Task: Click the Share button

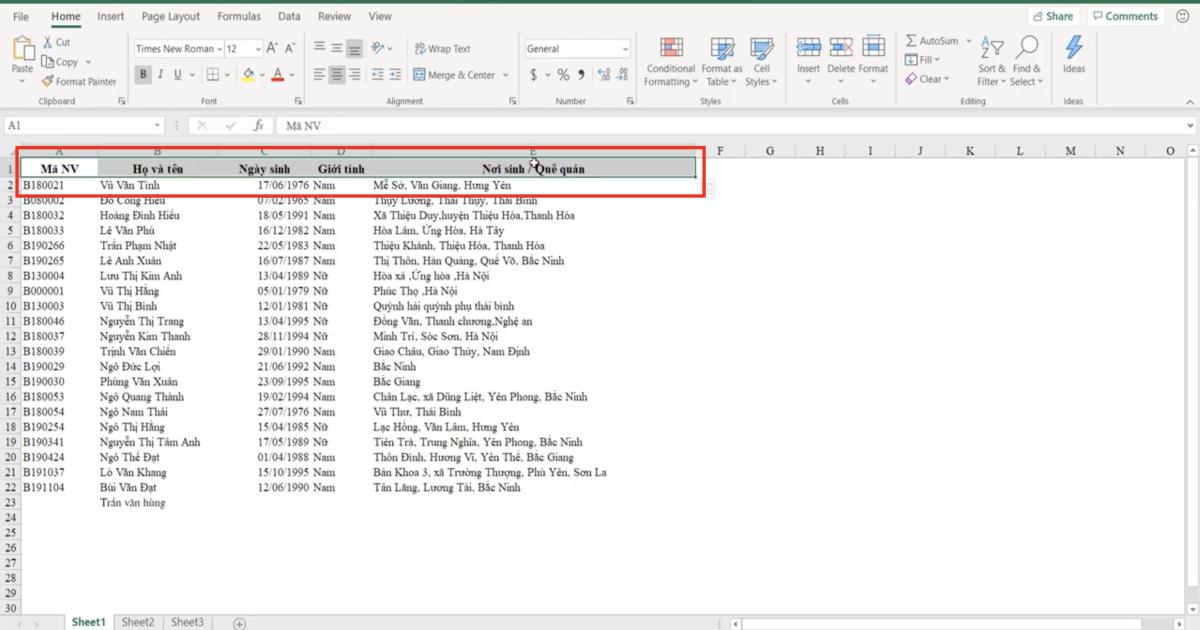Action: click(x=1051, y=16)
